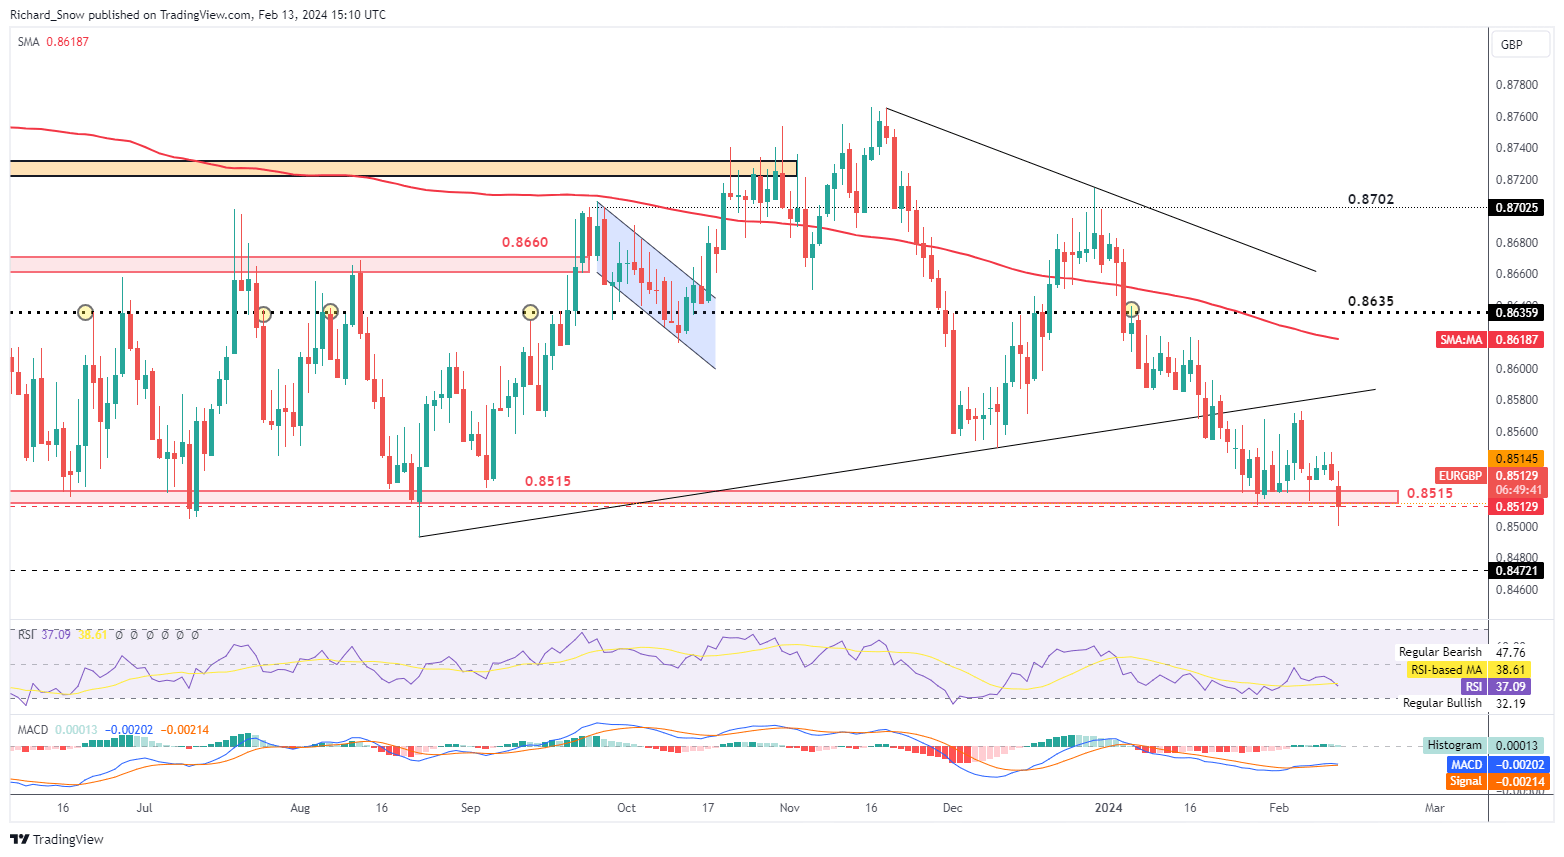Select the black 0.8702 text annotation
Screen dimensions: 1564x857
(1370, 200)
